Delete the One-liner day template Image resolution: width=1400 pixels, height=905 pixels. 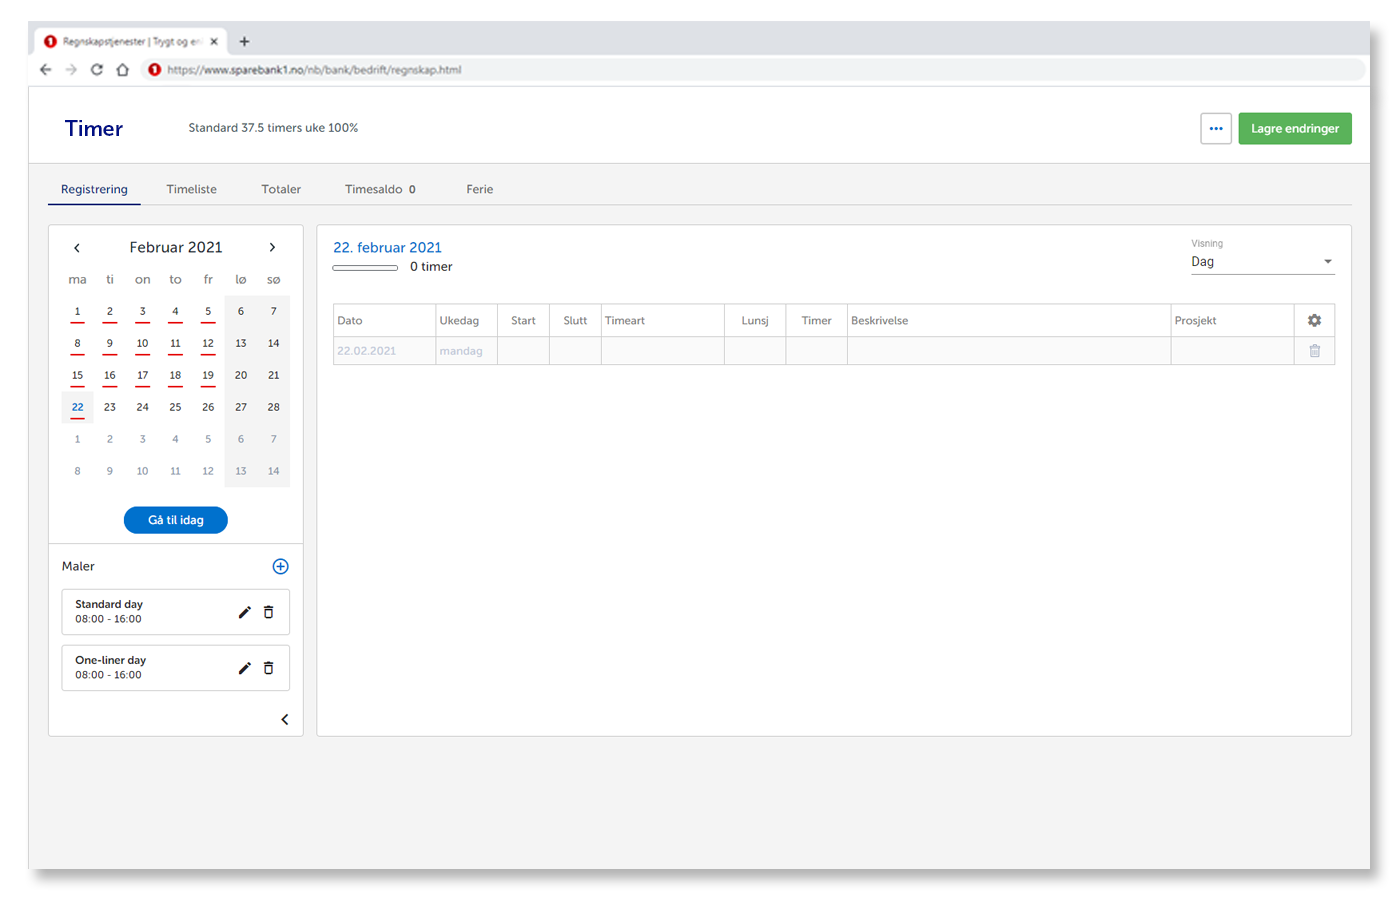click(x=268, y=668)
